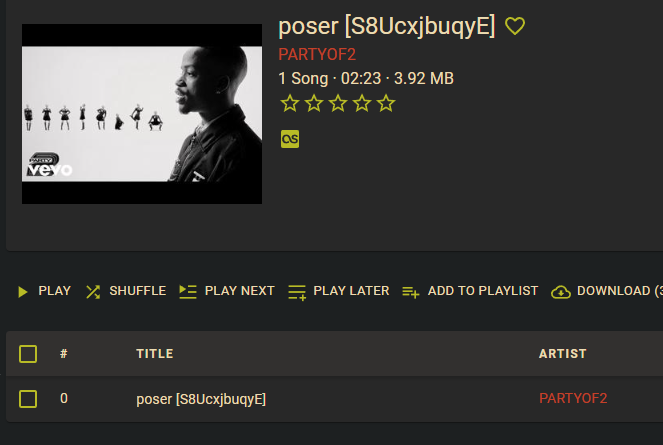Open the Last.fm link icon
Viewport: 663px width, 445px height.
click(290, 139)
